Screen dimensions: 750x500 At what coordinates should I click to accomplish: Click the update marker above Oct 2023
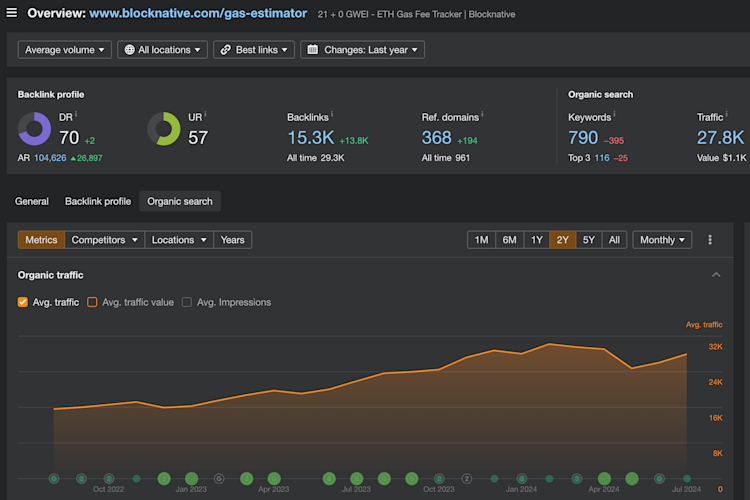tap(439, 478)
